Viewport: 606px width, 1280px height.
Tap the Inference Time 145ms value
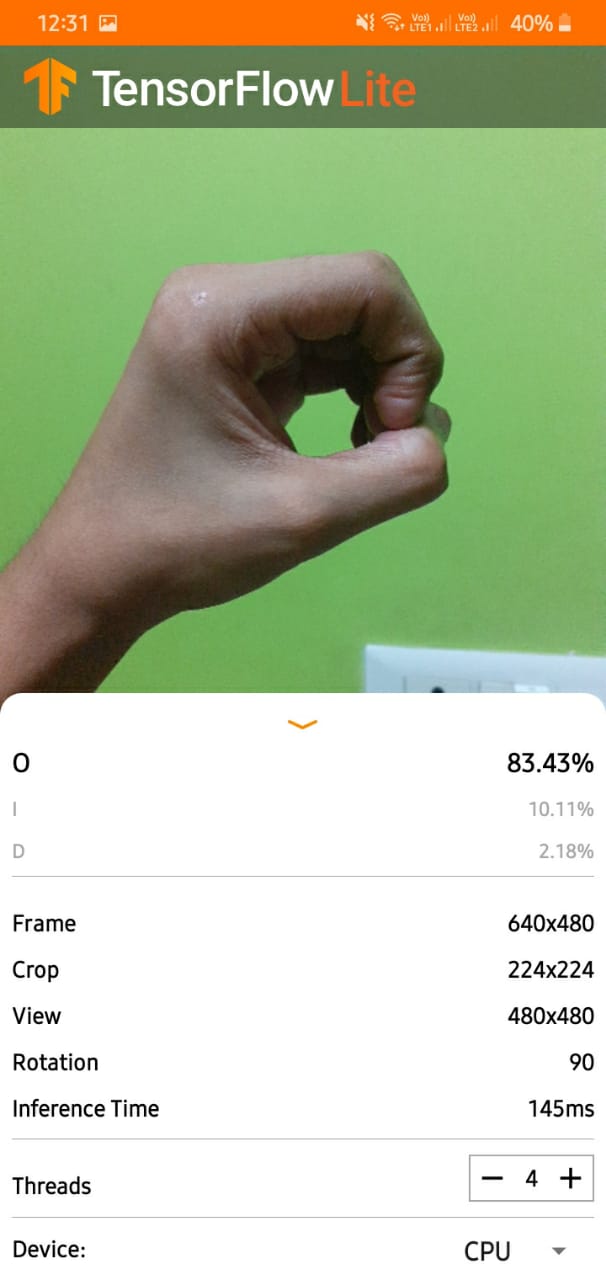[x=561, y=1108]
